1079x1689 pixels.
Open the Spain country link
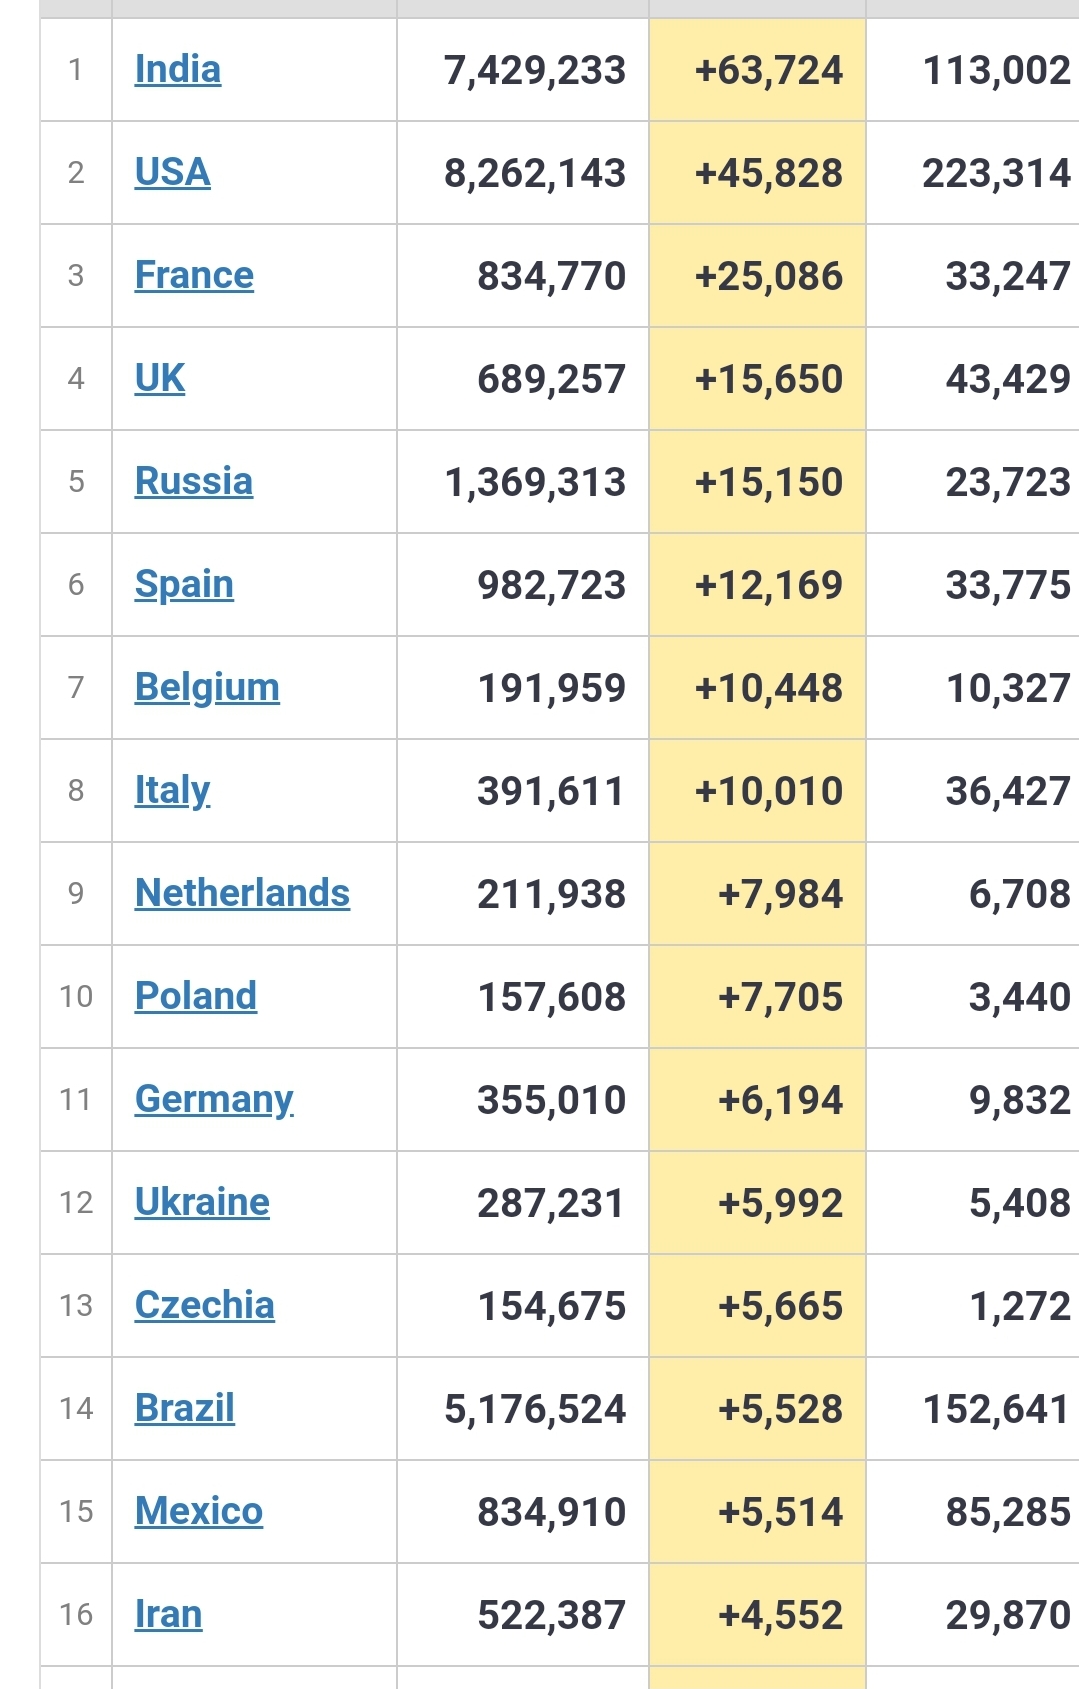tap(184, 585)
